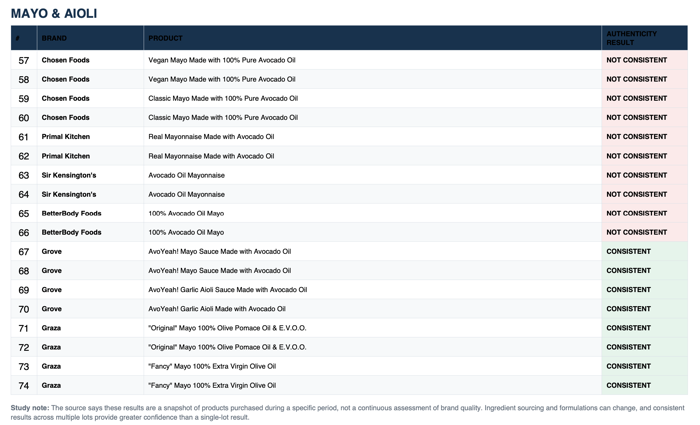The image size is (700, 425).
Task: Click NOT CONSISTENT result in row 60
Action: [636, 117]
